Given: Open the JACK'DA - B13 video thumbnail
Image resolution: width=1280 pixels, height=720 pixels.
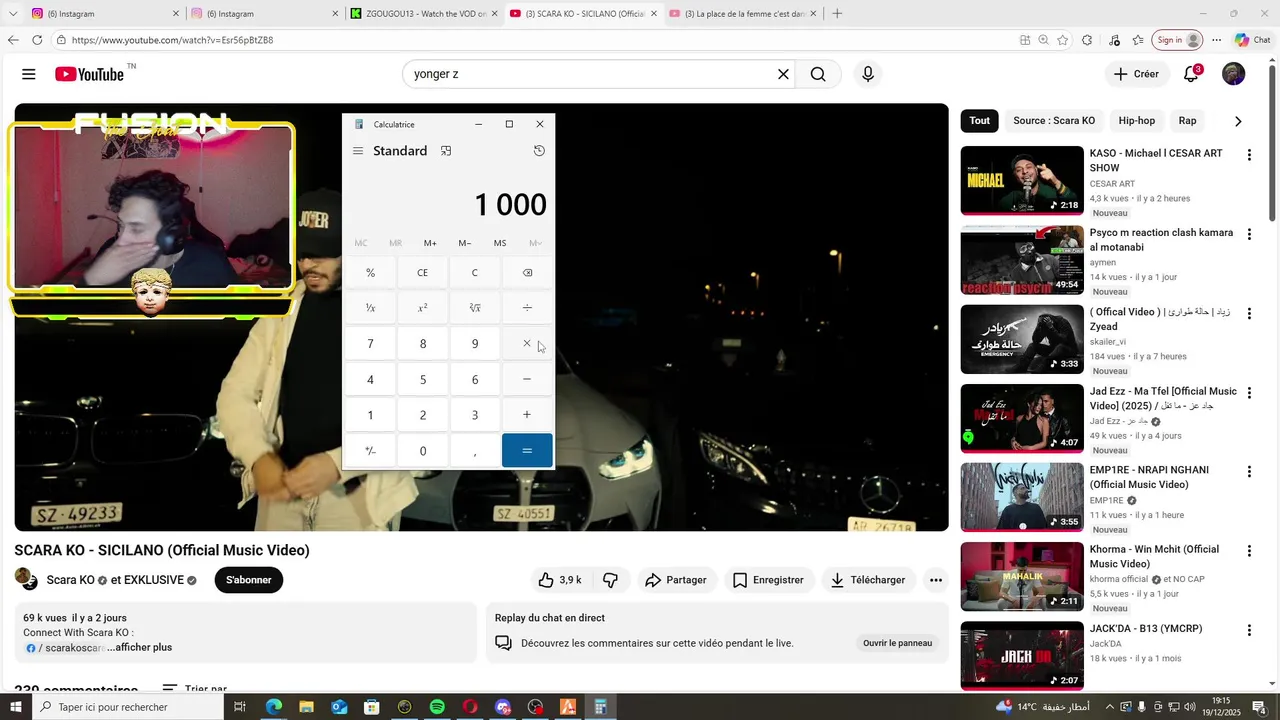Looking at the screenshot, I should (x=1022, y=656).
